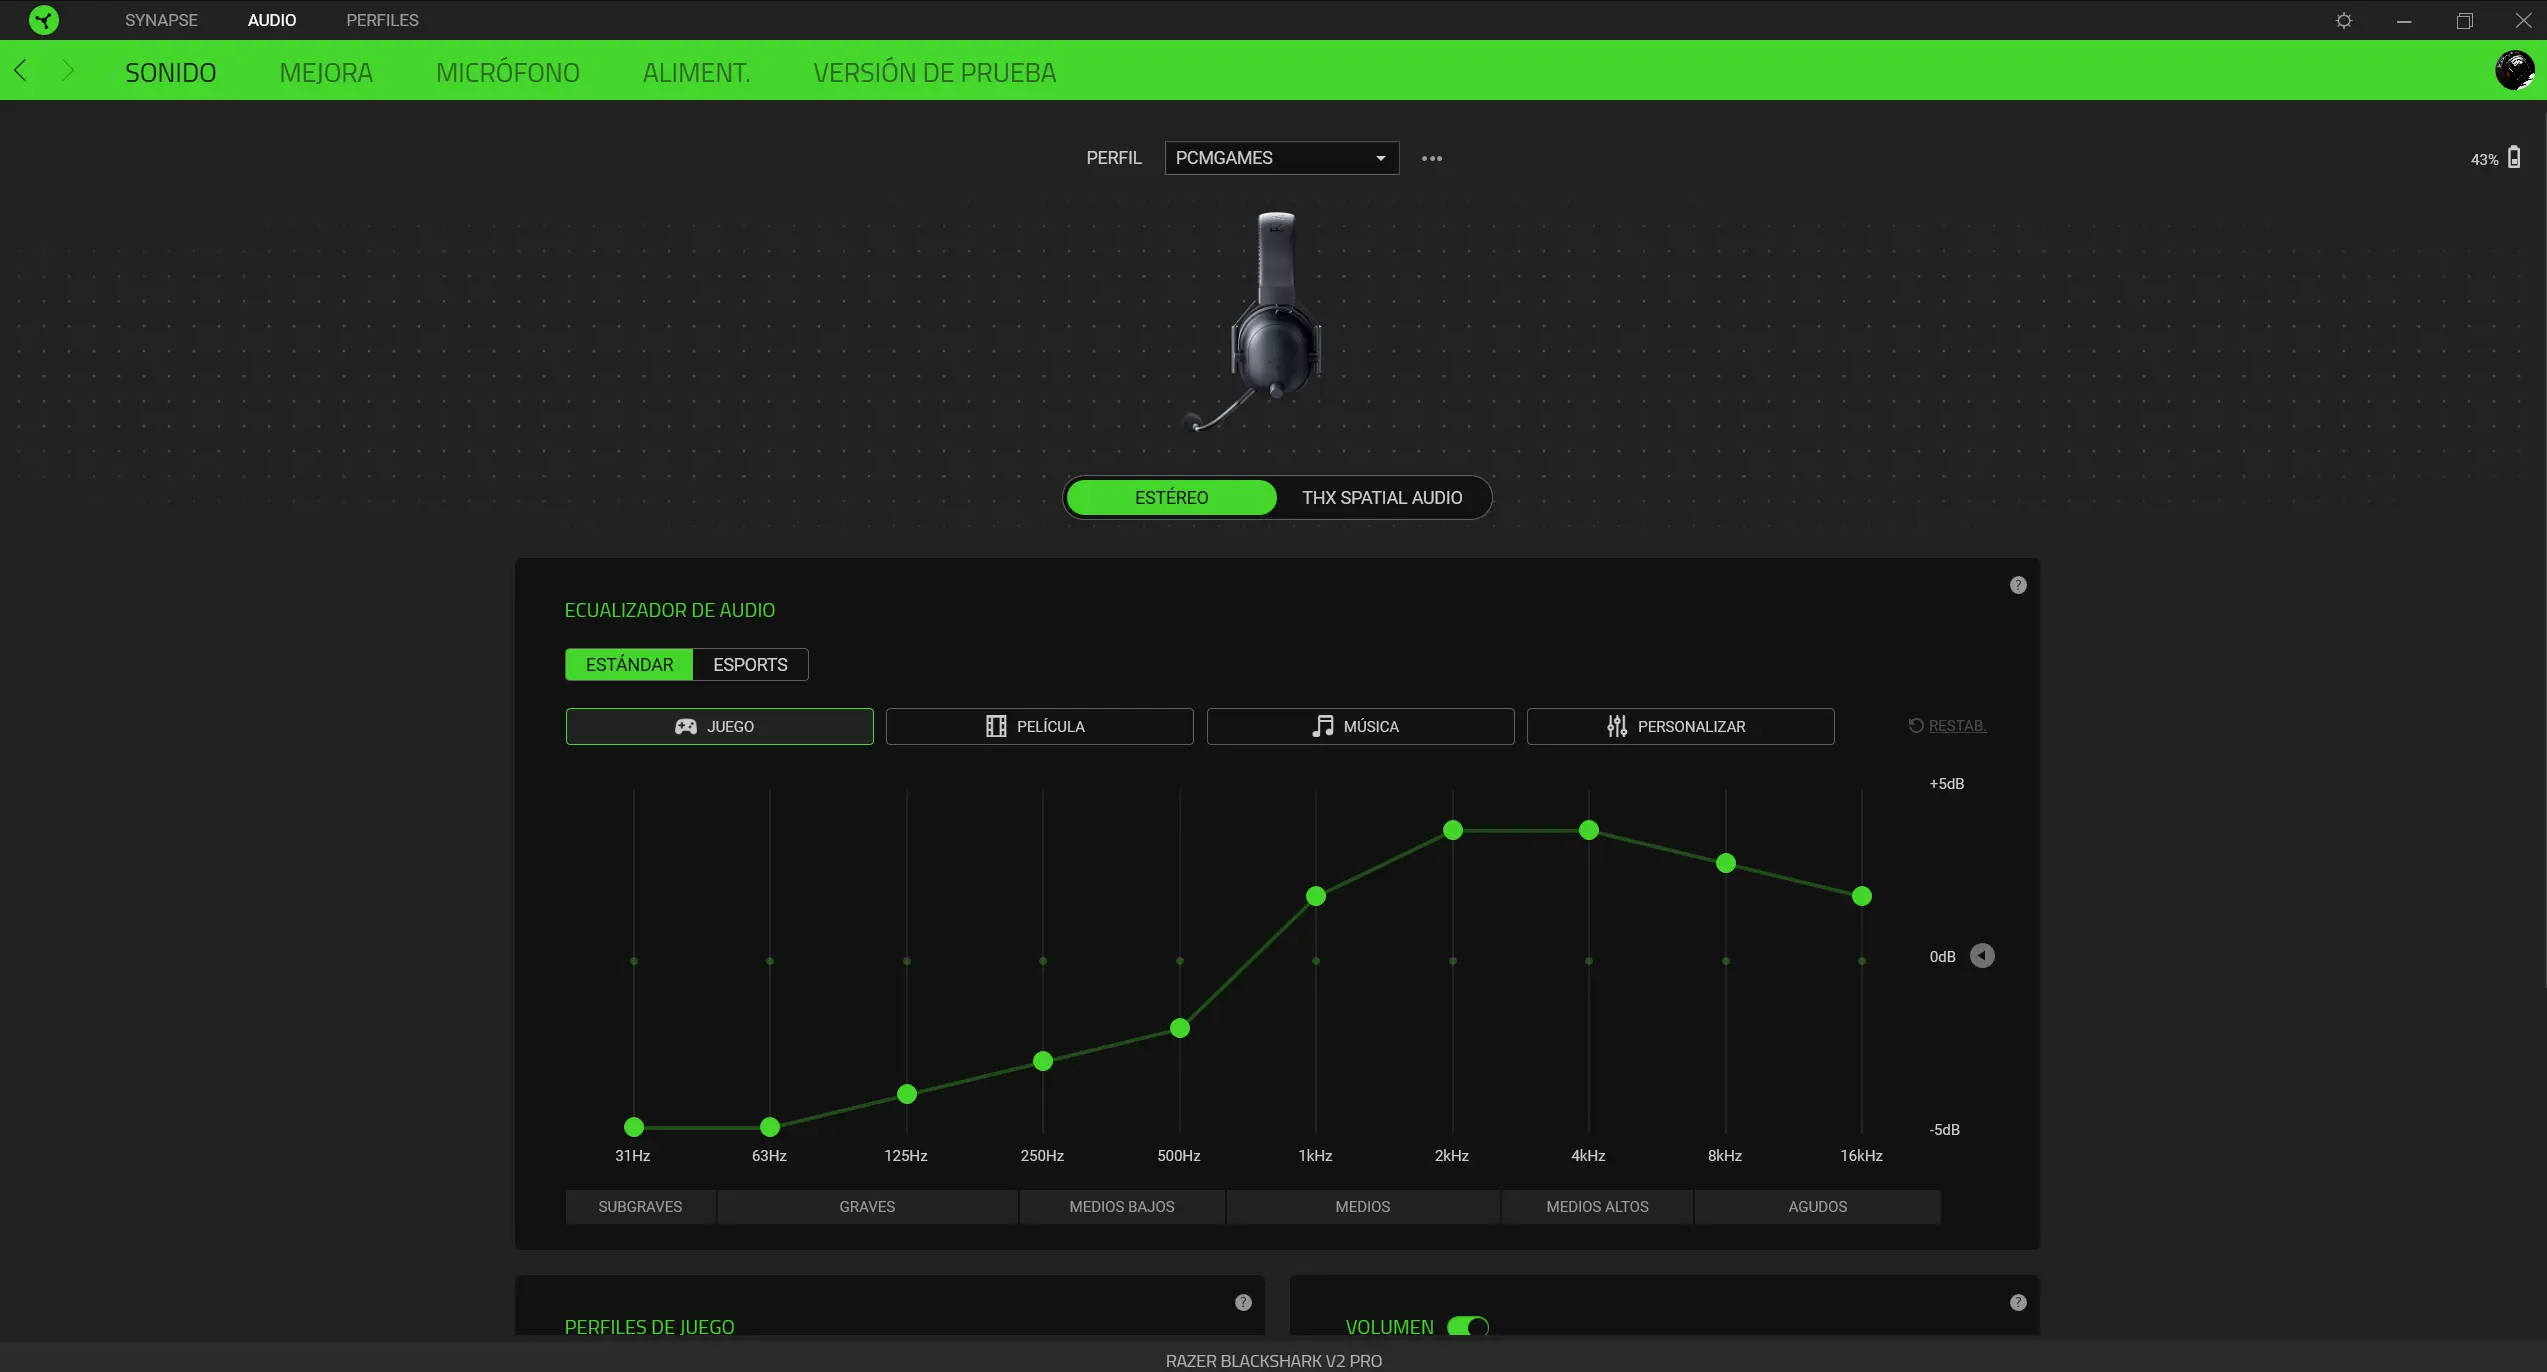Toggle the Volumen switch

click(1467, 1327)
